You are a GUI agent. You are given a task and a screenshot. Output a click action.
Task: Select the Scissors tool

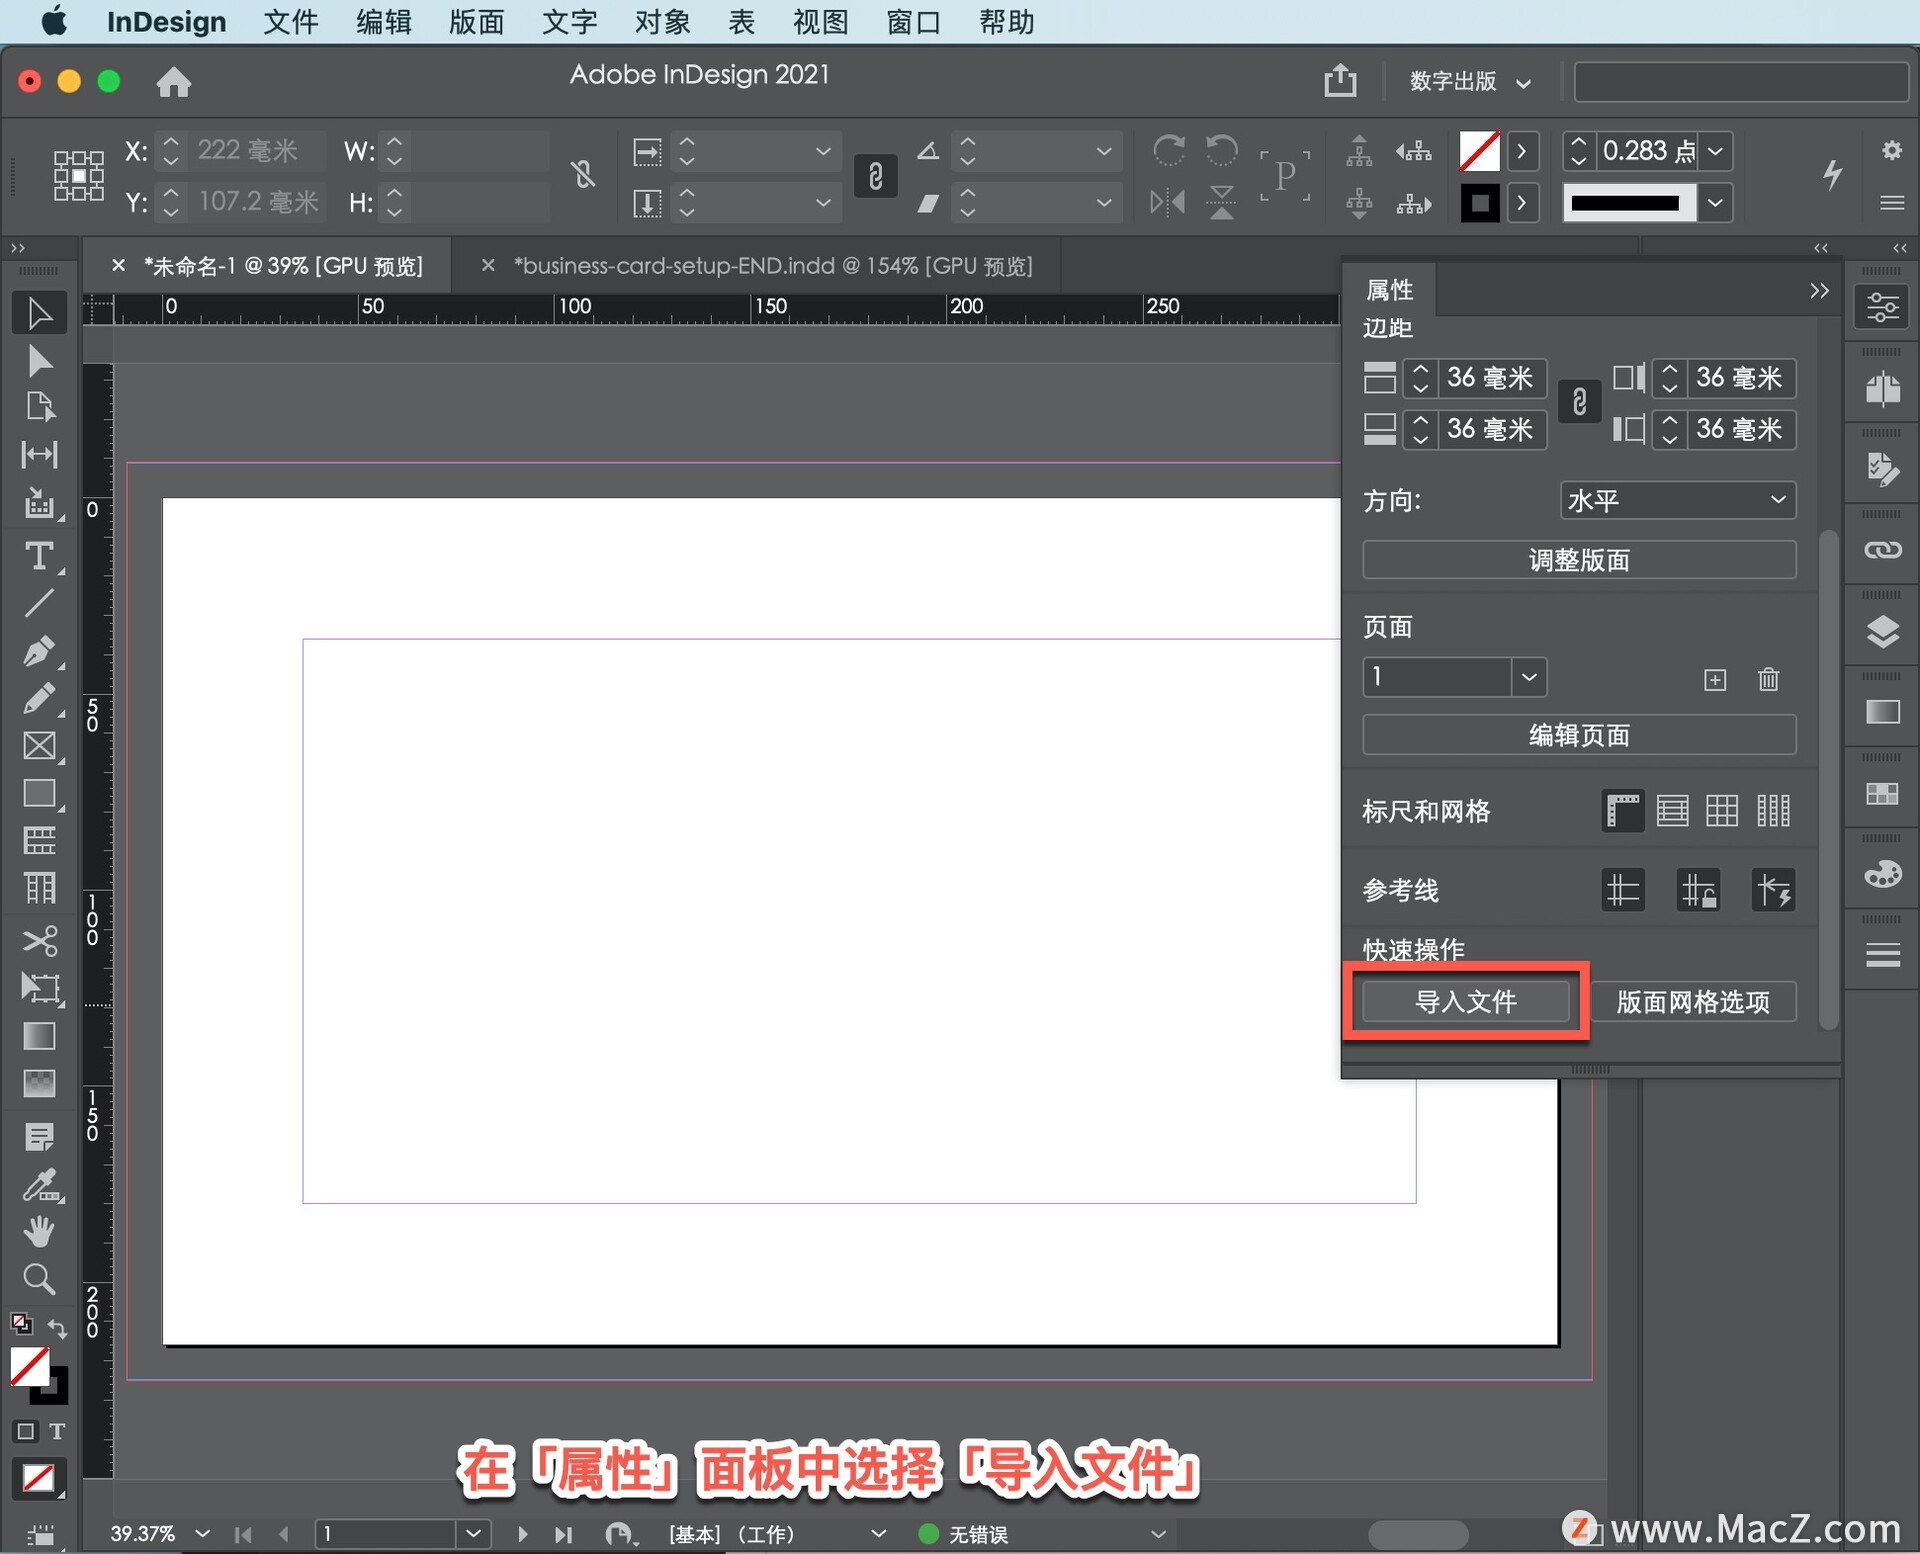39,941
